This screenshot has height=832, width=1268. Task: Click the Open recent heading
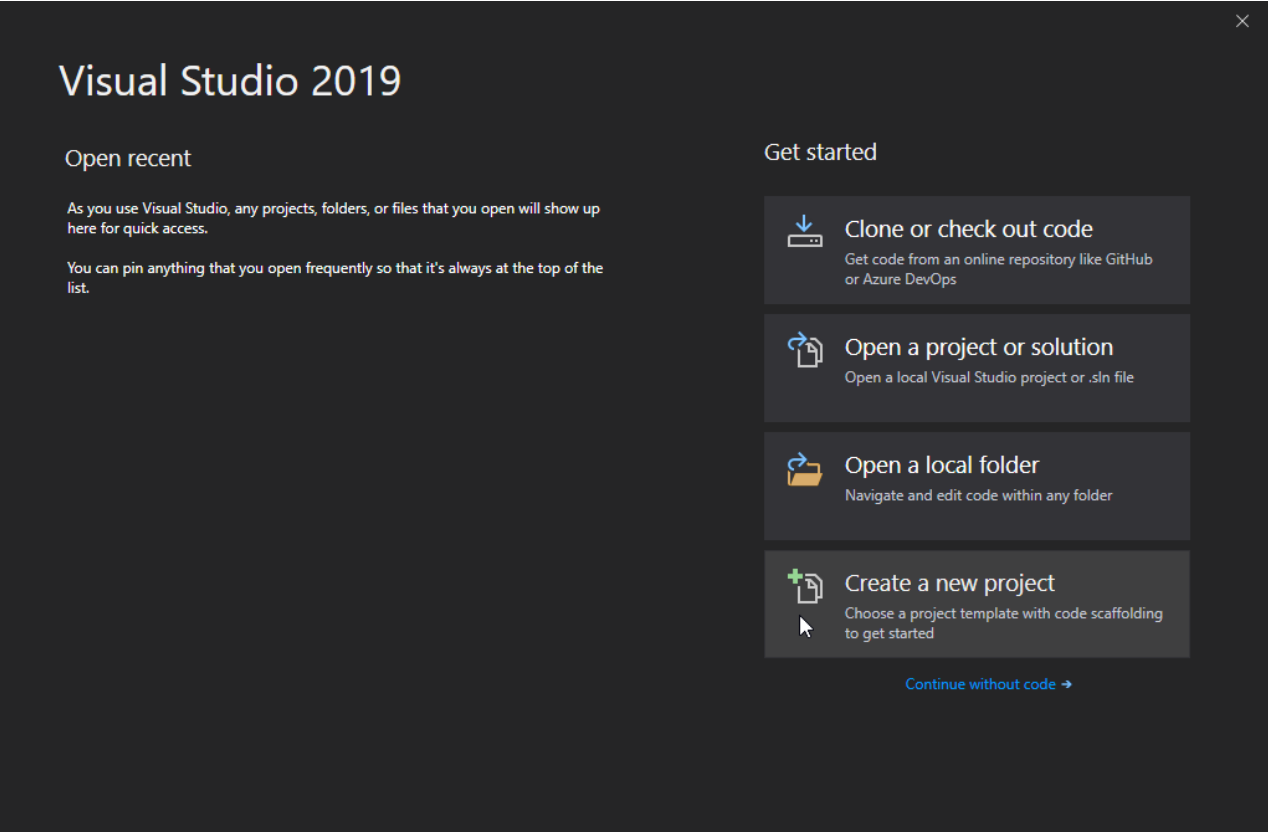127,157
